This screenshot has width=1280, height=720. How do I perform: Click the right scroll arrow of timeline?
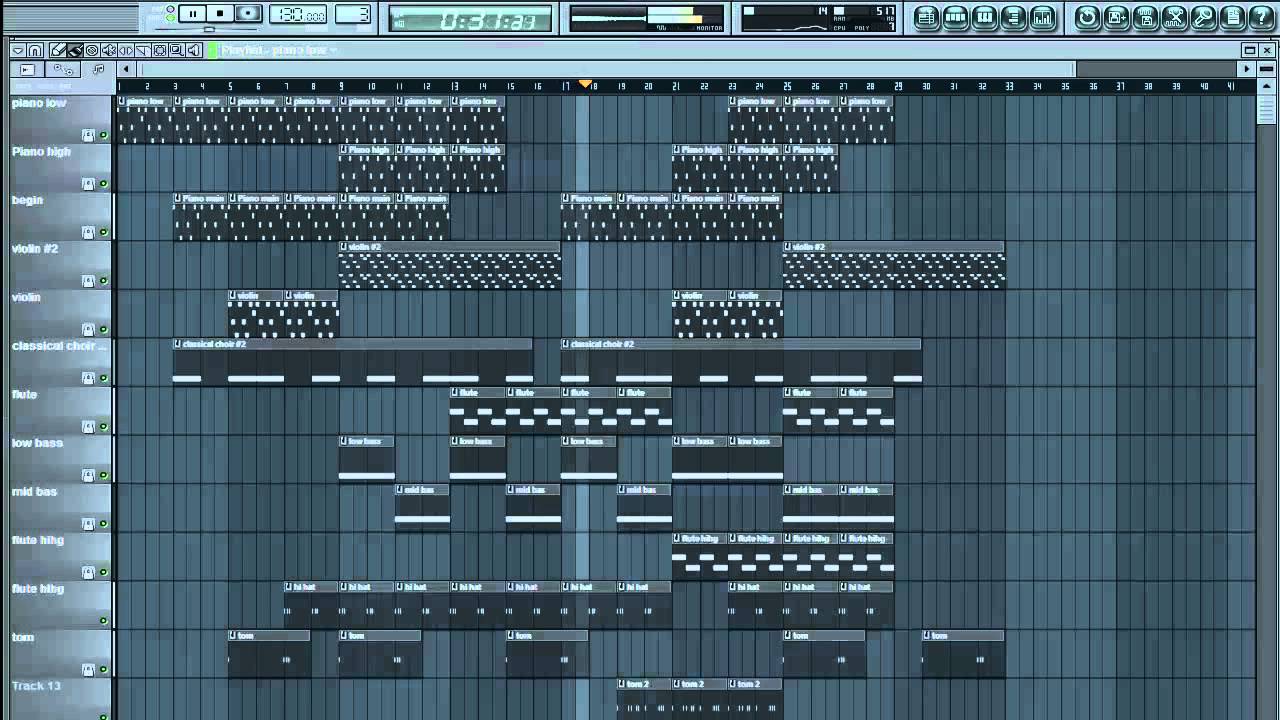coord(1246,69)
